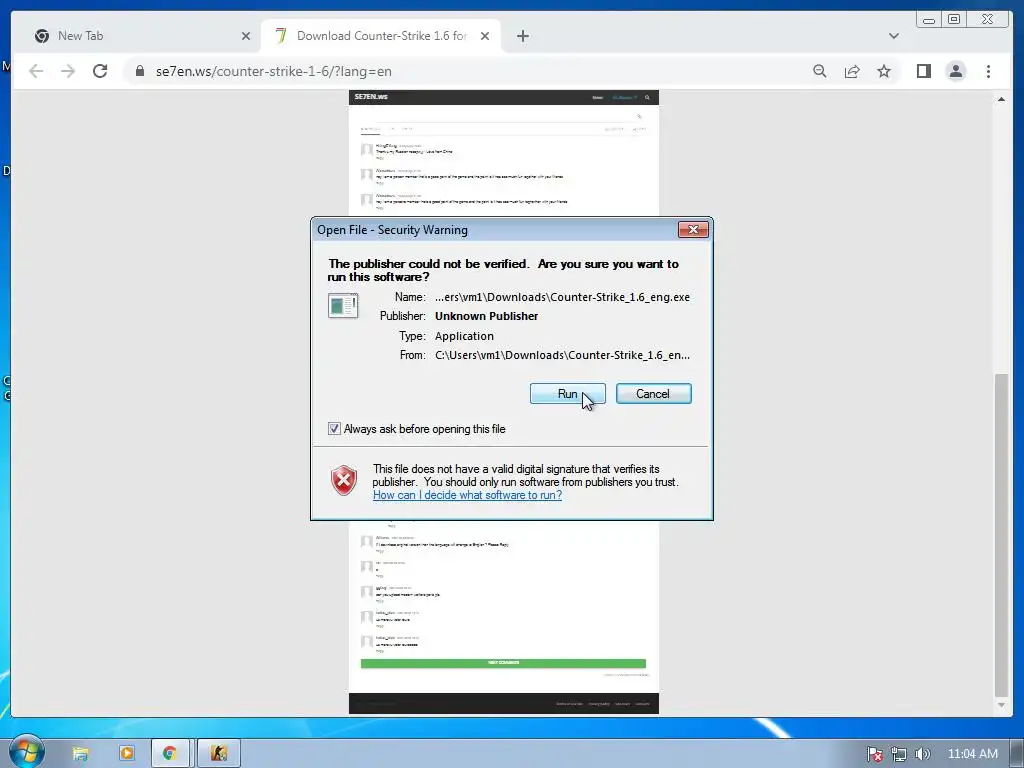Screen dimensions: 1024x768
Task: Select the Download Counter-Strike 1.6 tab
Action: click(381, 36)
